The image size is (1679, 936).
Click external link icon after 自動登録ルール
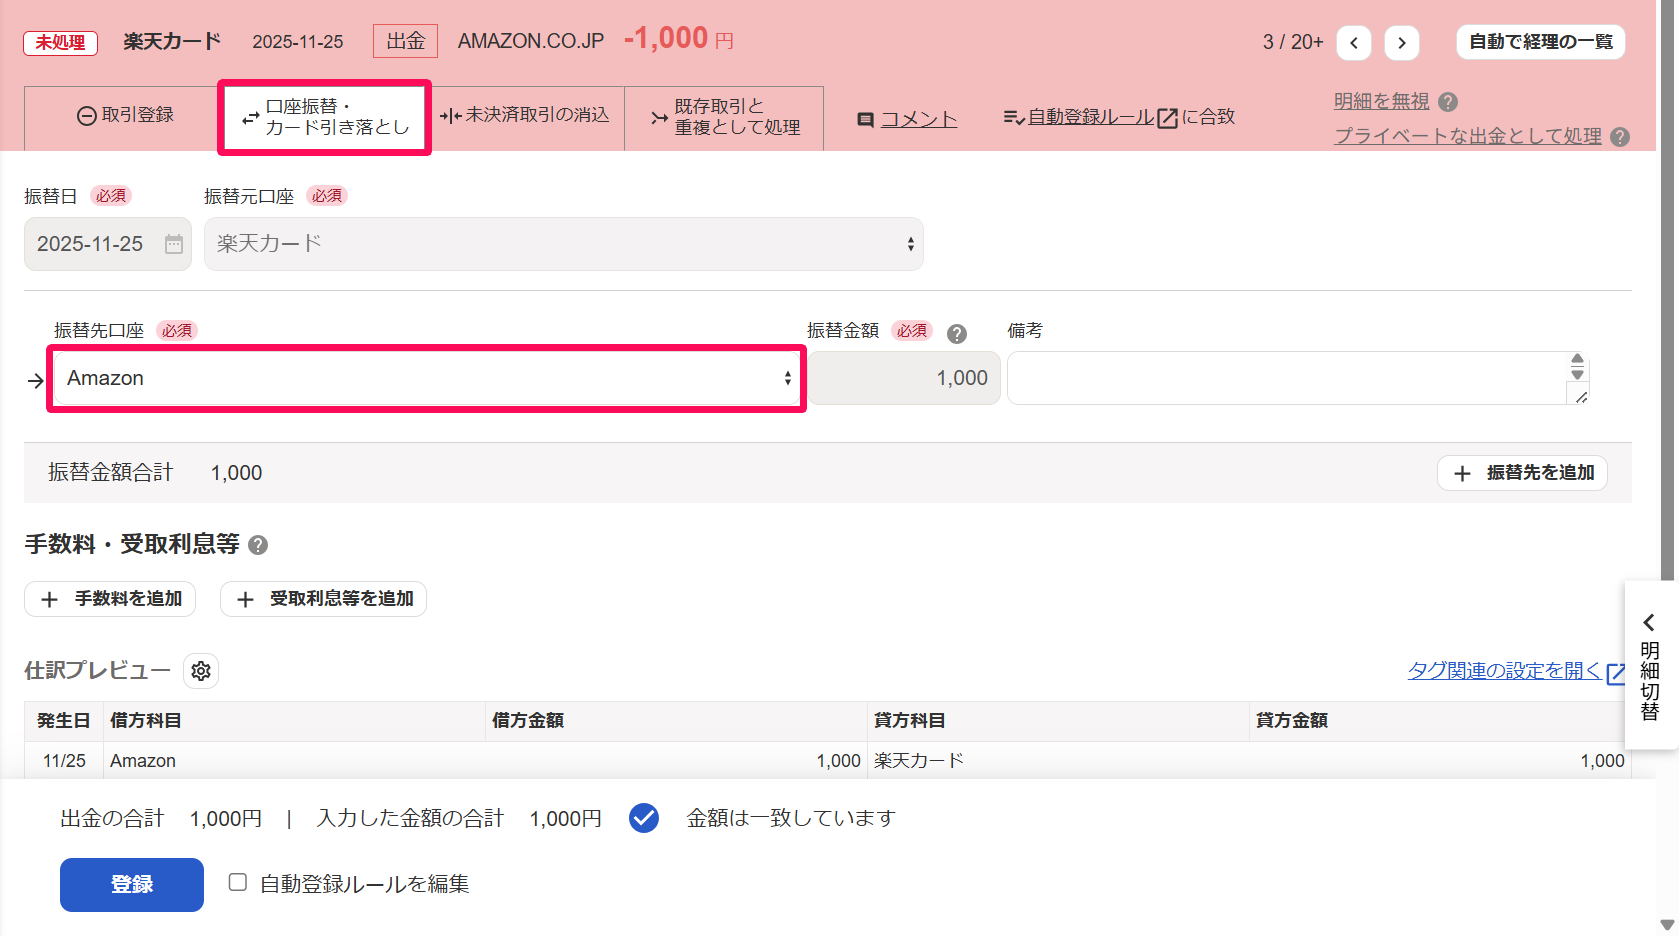(1167, 118)
